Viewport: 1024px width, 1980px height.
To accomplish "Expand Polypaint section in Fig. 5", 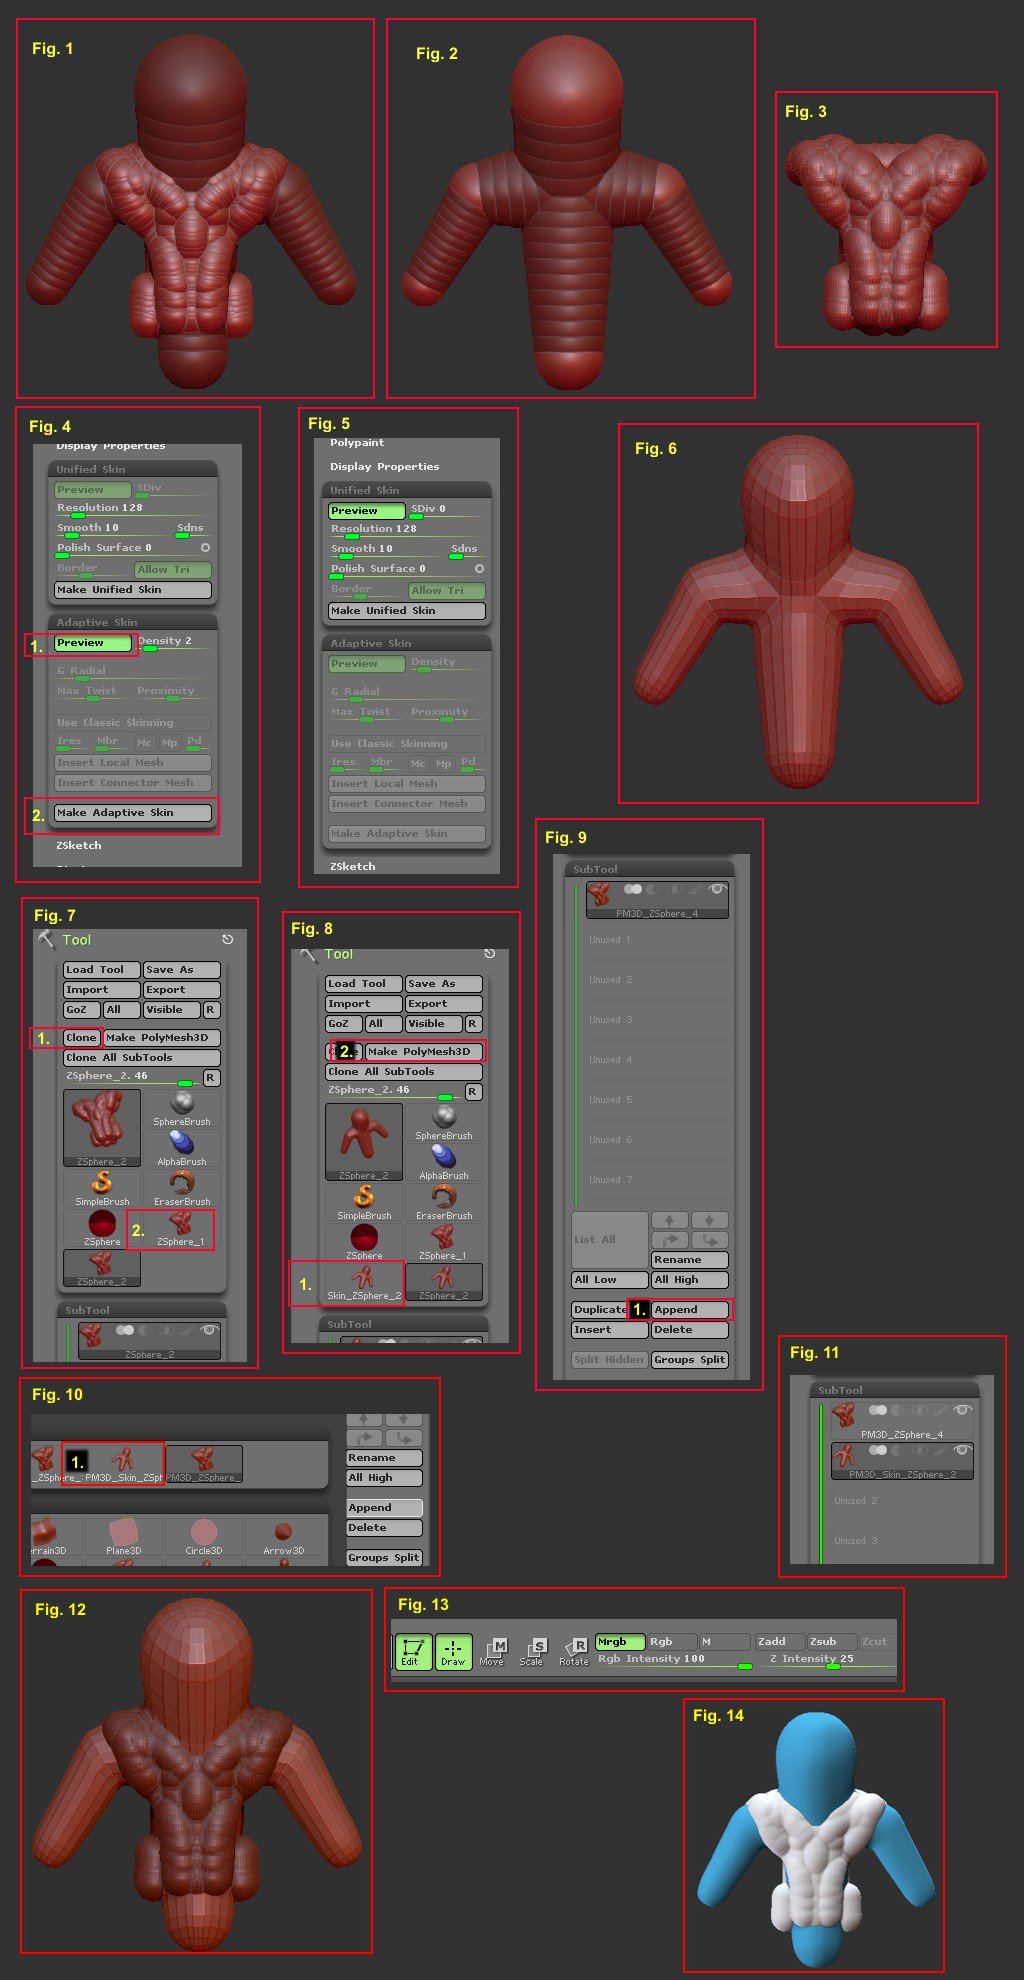I will tap(357, 443).
